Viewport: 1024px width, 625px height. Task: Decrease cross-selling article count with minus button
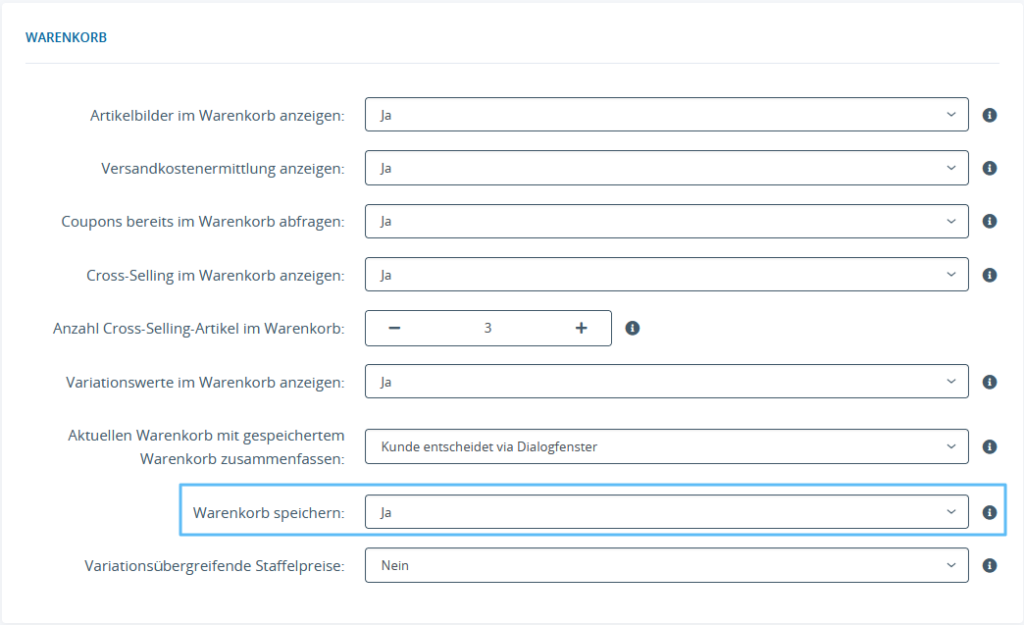click(395, 327)
